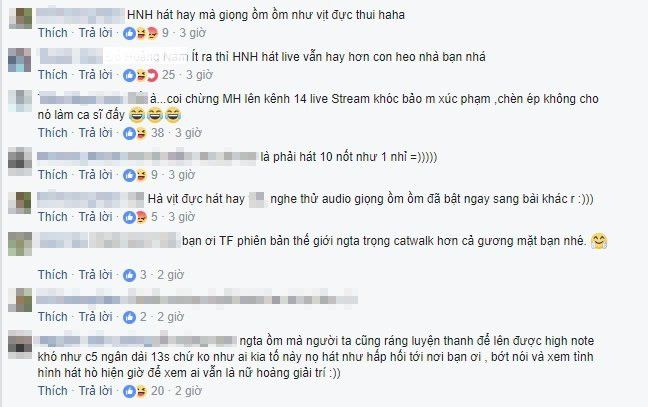Open avatar of first commenter
The height and width of the screenshot is (407, 648).
[20, 18]
